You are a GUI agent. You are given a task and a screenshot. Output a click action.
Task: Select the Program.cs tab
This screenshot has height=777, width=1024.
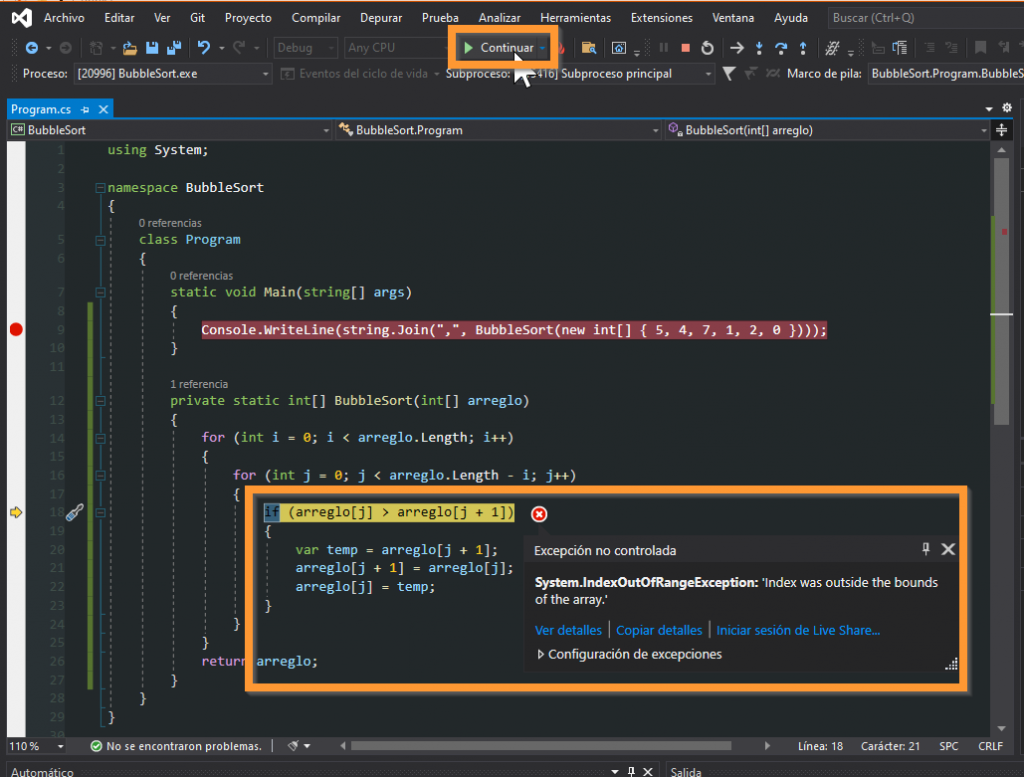pos(40,109)
